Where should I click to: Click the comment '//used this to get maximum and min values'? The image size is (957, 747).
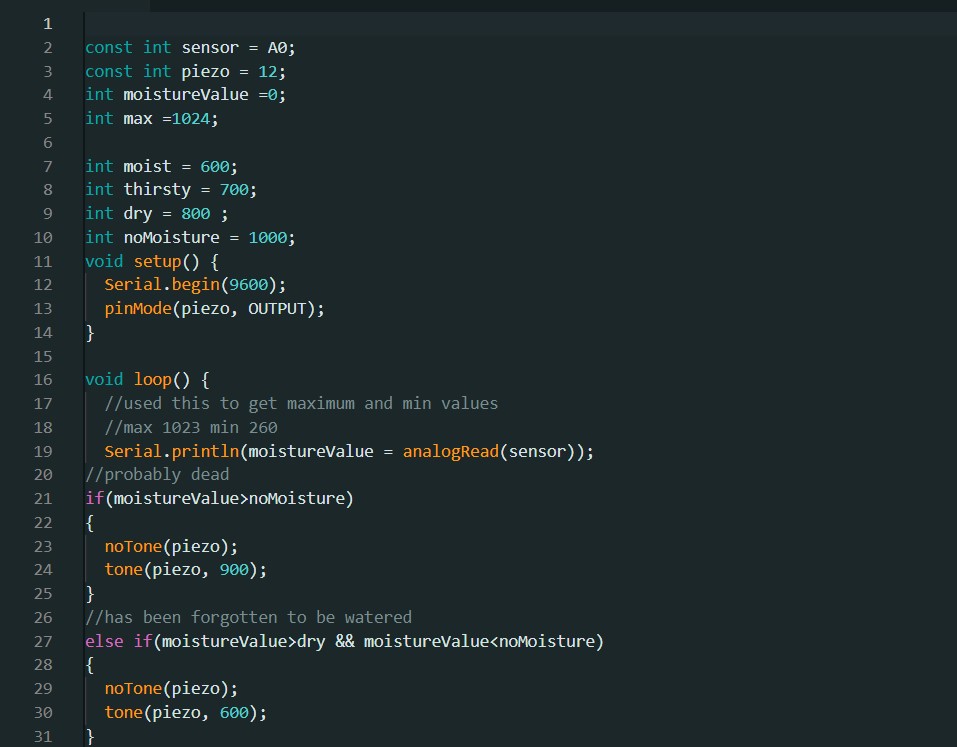pyautogui.click(x=301, y=403)
